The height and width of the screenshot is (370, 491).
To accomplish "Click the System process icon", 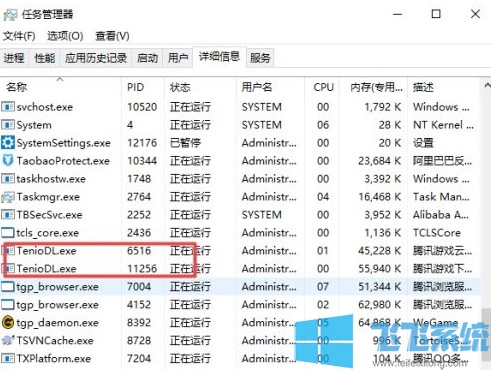I will [8, 125].
